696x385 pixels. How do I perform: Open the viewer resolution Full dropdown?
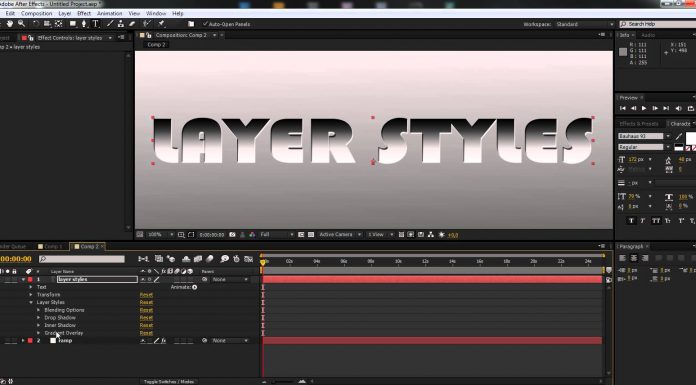[277, 234]
